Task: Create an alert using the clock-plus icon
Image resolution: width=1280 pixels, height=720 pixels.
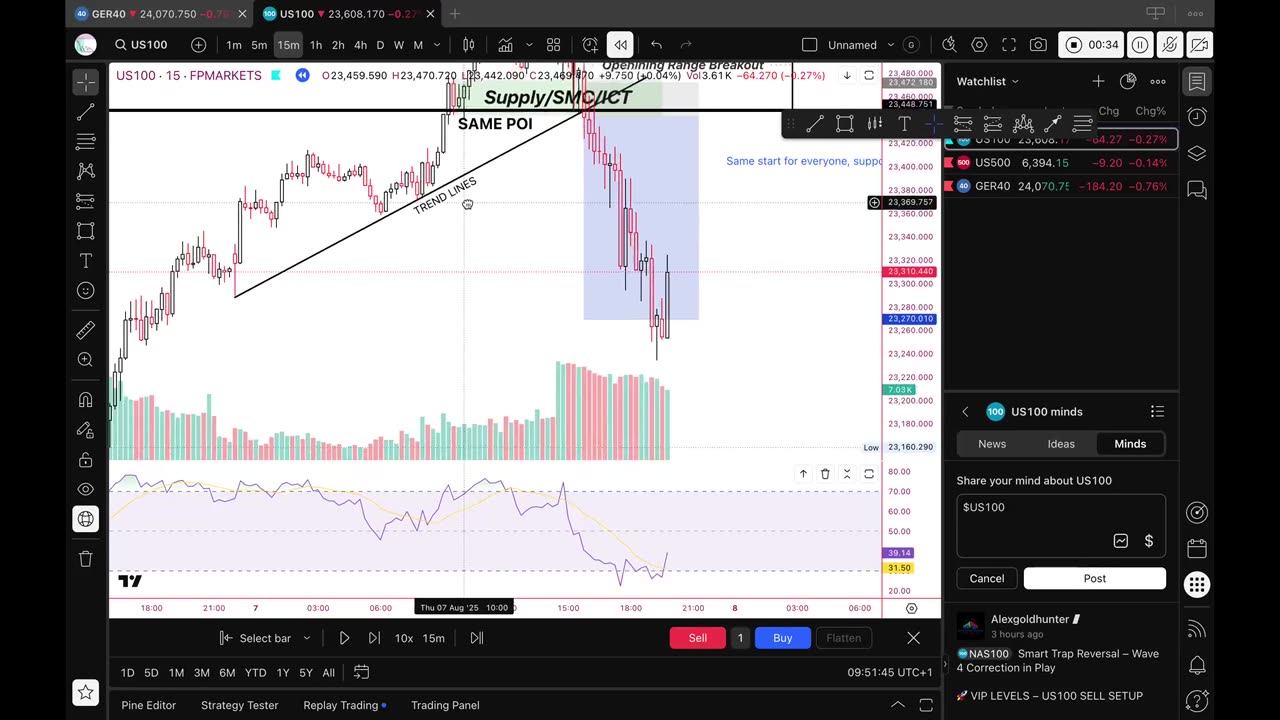Action: [x=590, y=45]
